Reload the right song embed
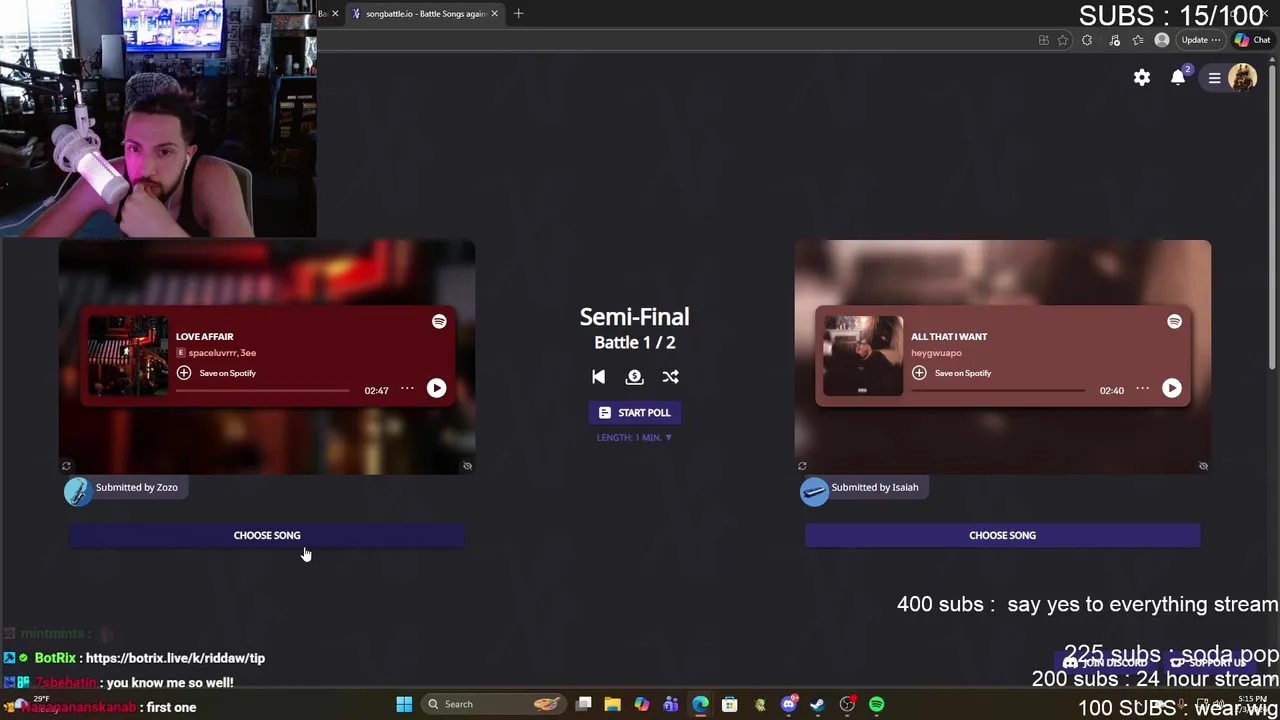The width and height of the screenshot is (1280, 720). (802, 466)
